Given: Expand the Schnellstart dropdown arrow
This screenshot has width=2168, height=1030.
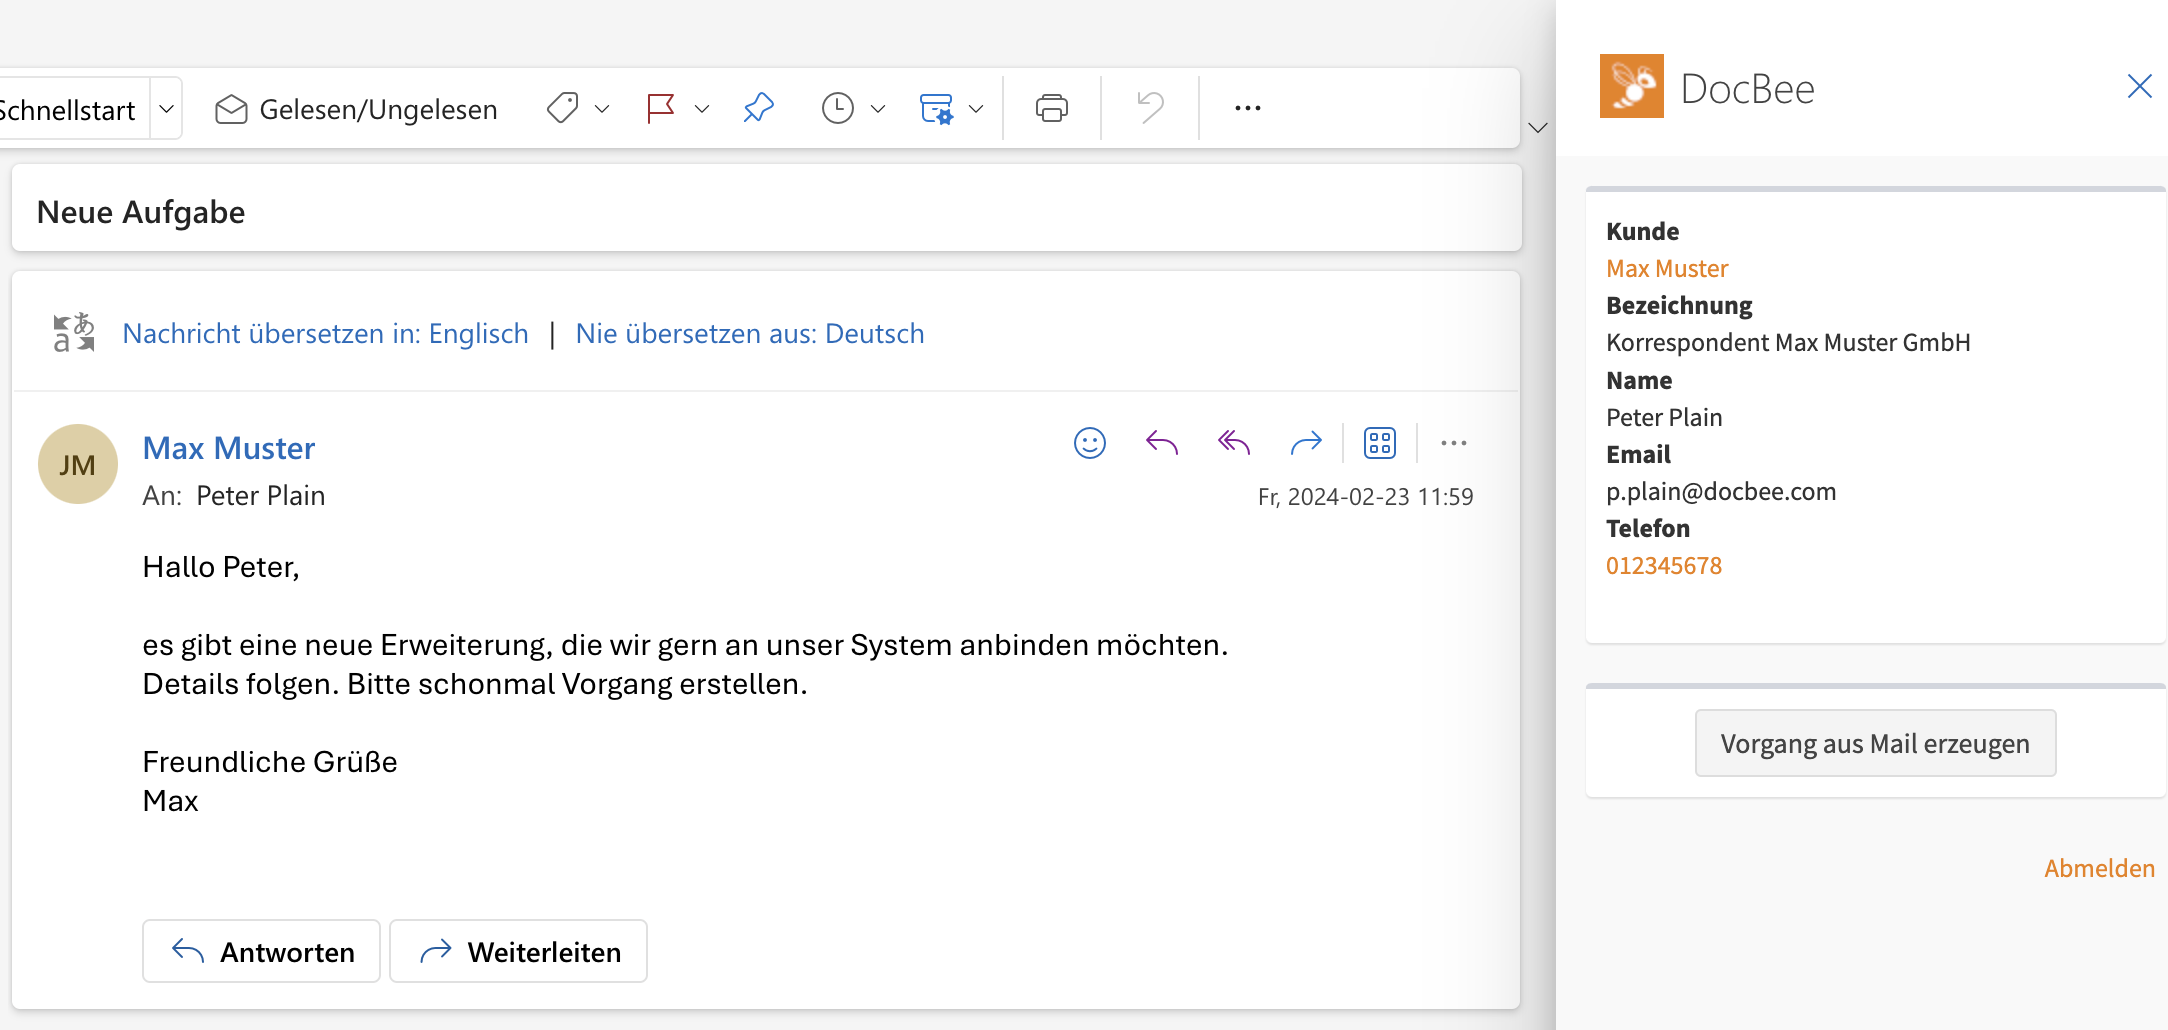Looking at the screenshot, I should coord(167,109).
